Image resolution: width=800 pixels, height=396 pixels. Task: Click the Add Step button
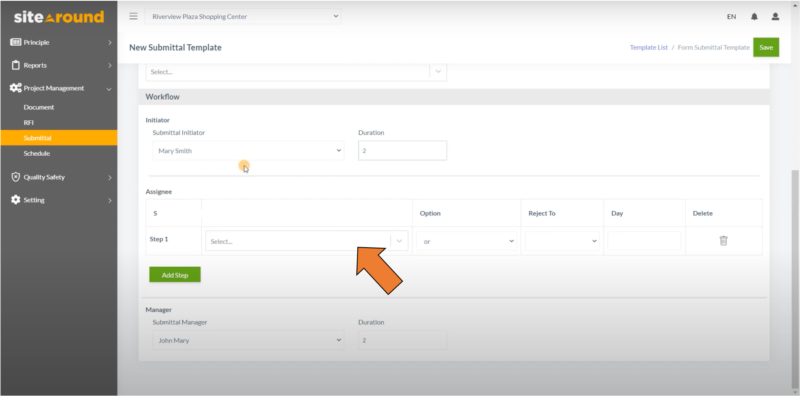pos(175,275)
